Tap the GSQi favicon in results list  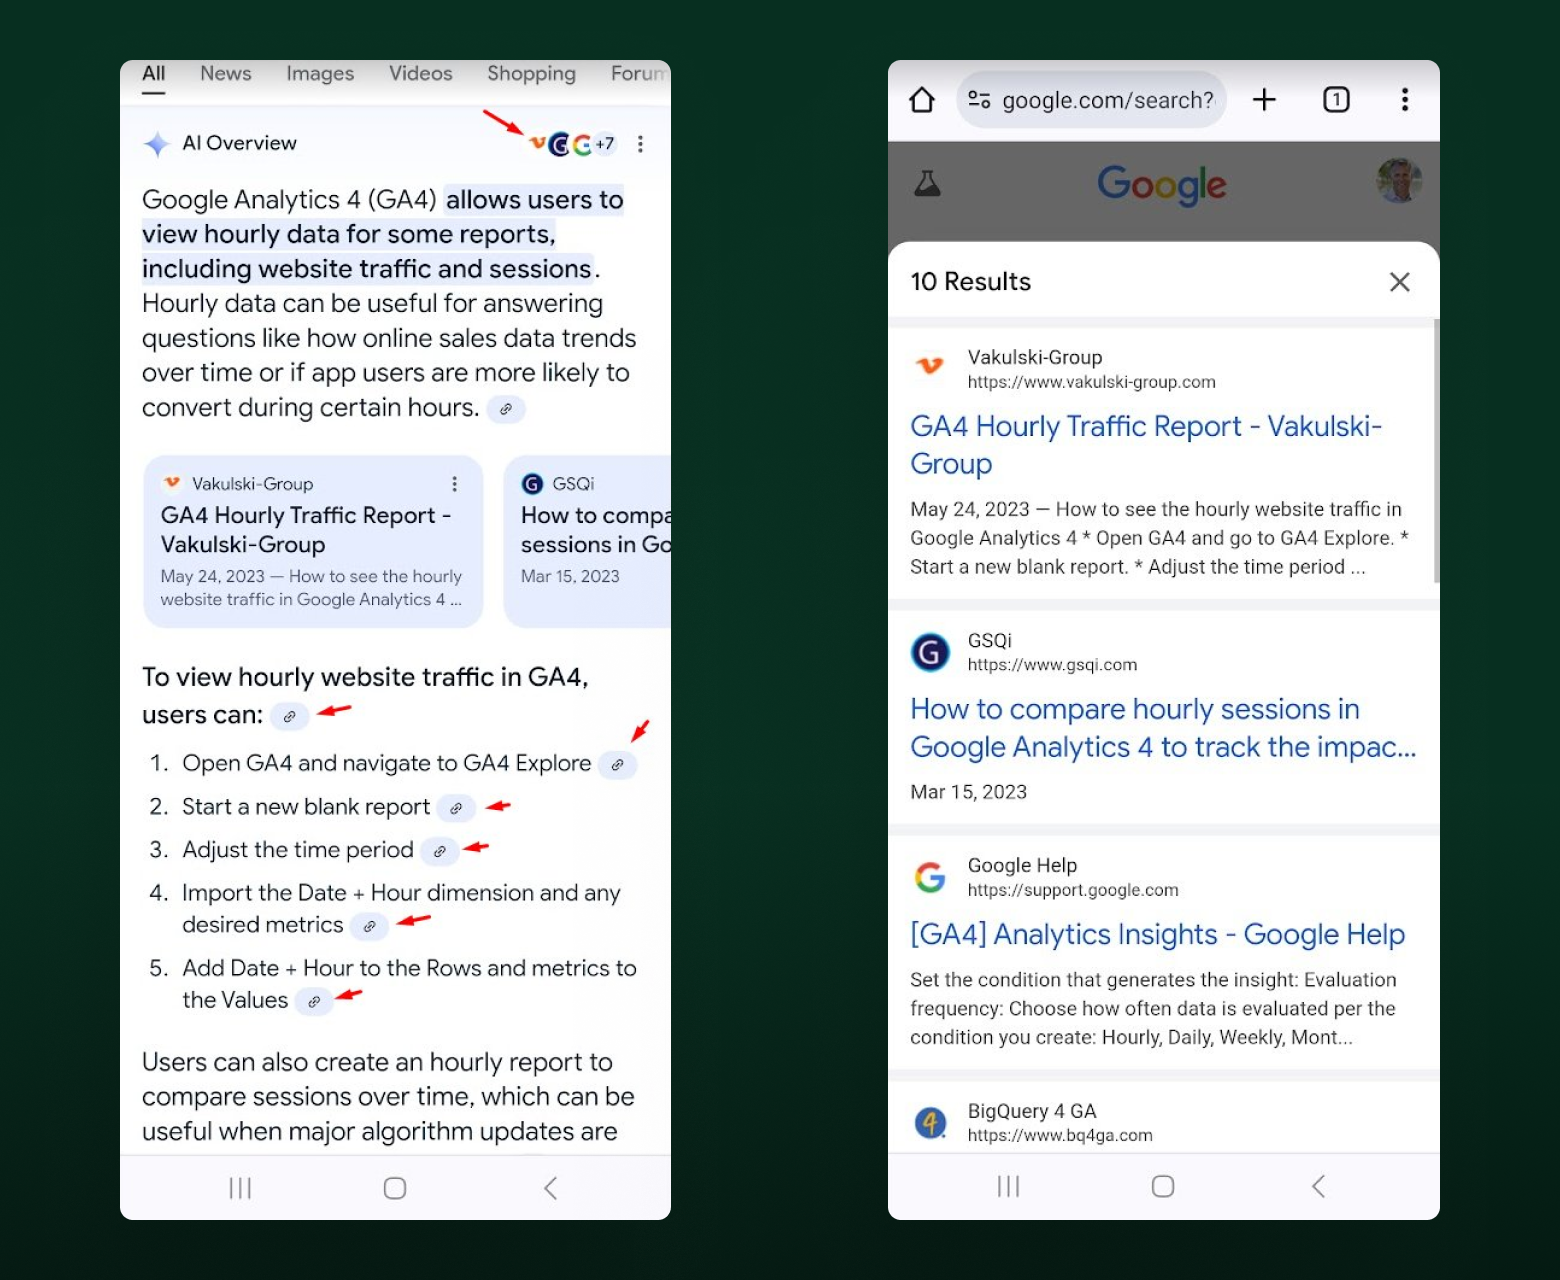pos(930,652)
